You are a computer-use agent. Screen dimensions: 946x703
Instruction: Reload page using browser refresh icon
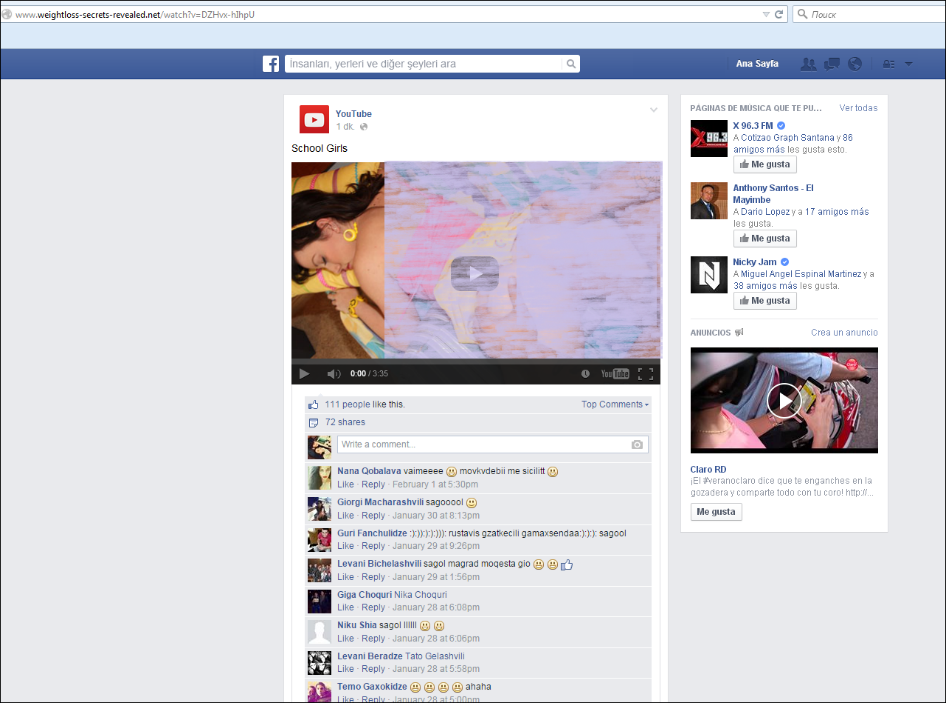click(x=779, y=14)
